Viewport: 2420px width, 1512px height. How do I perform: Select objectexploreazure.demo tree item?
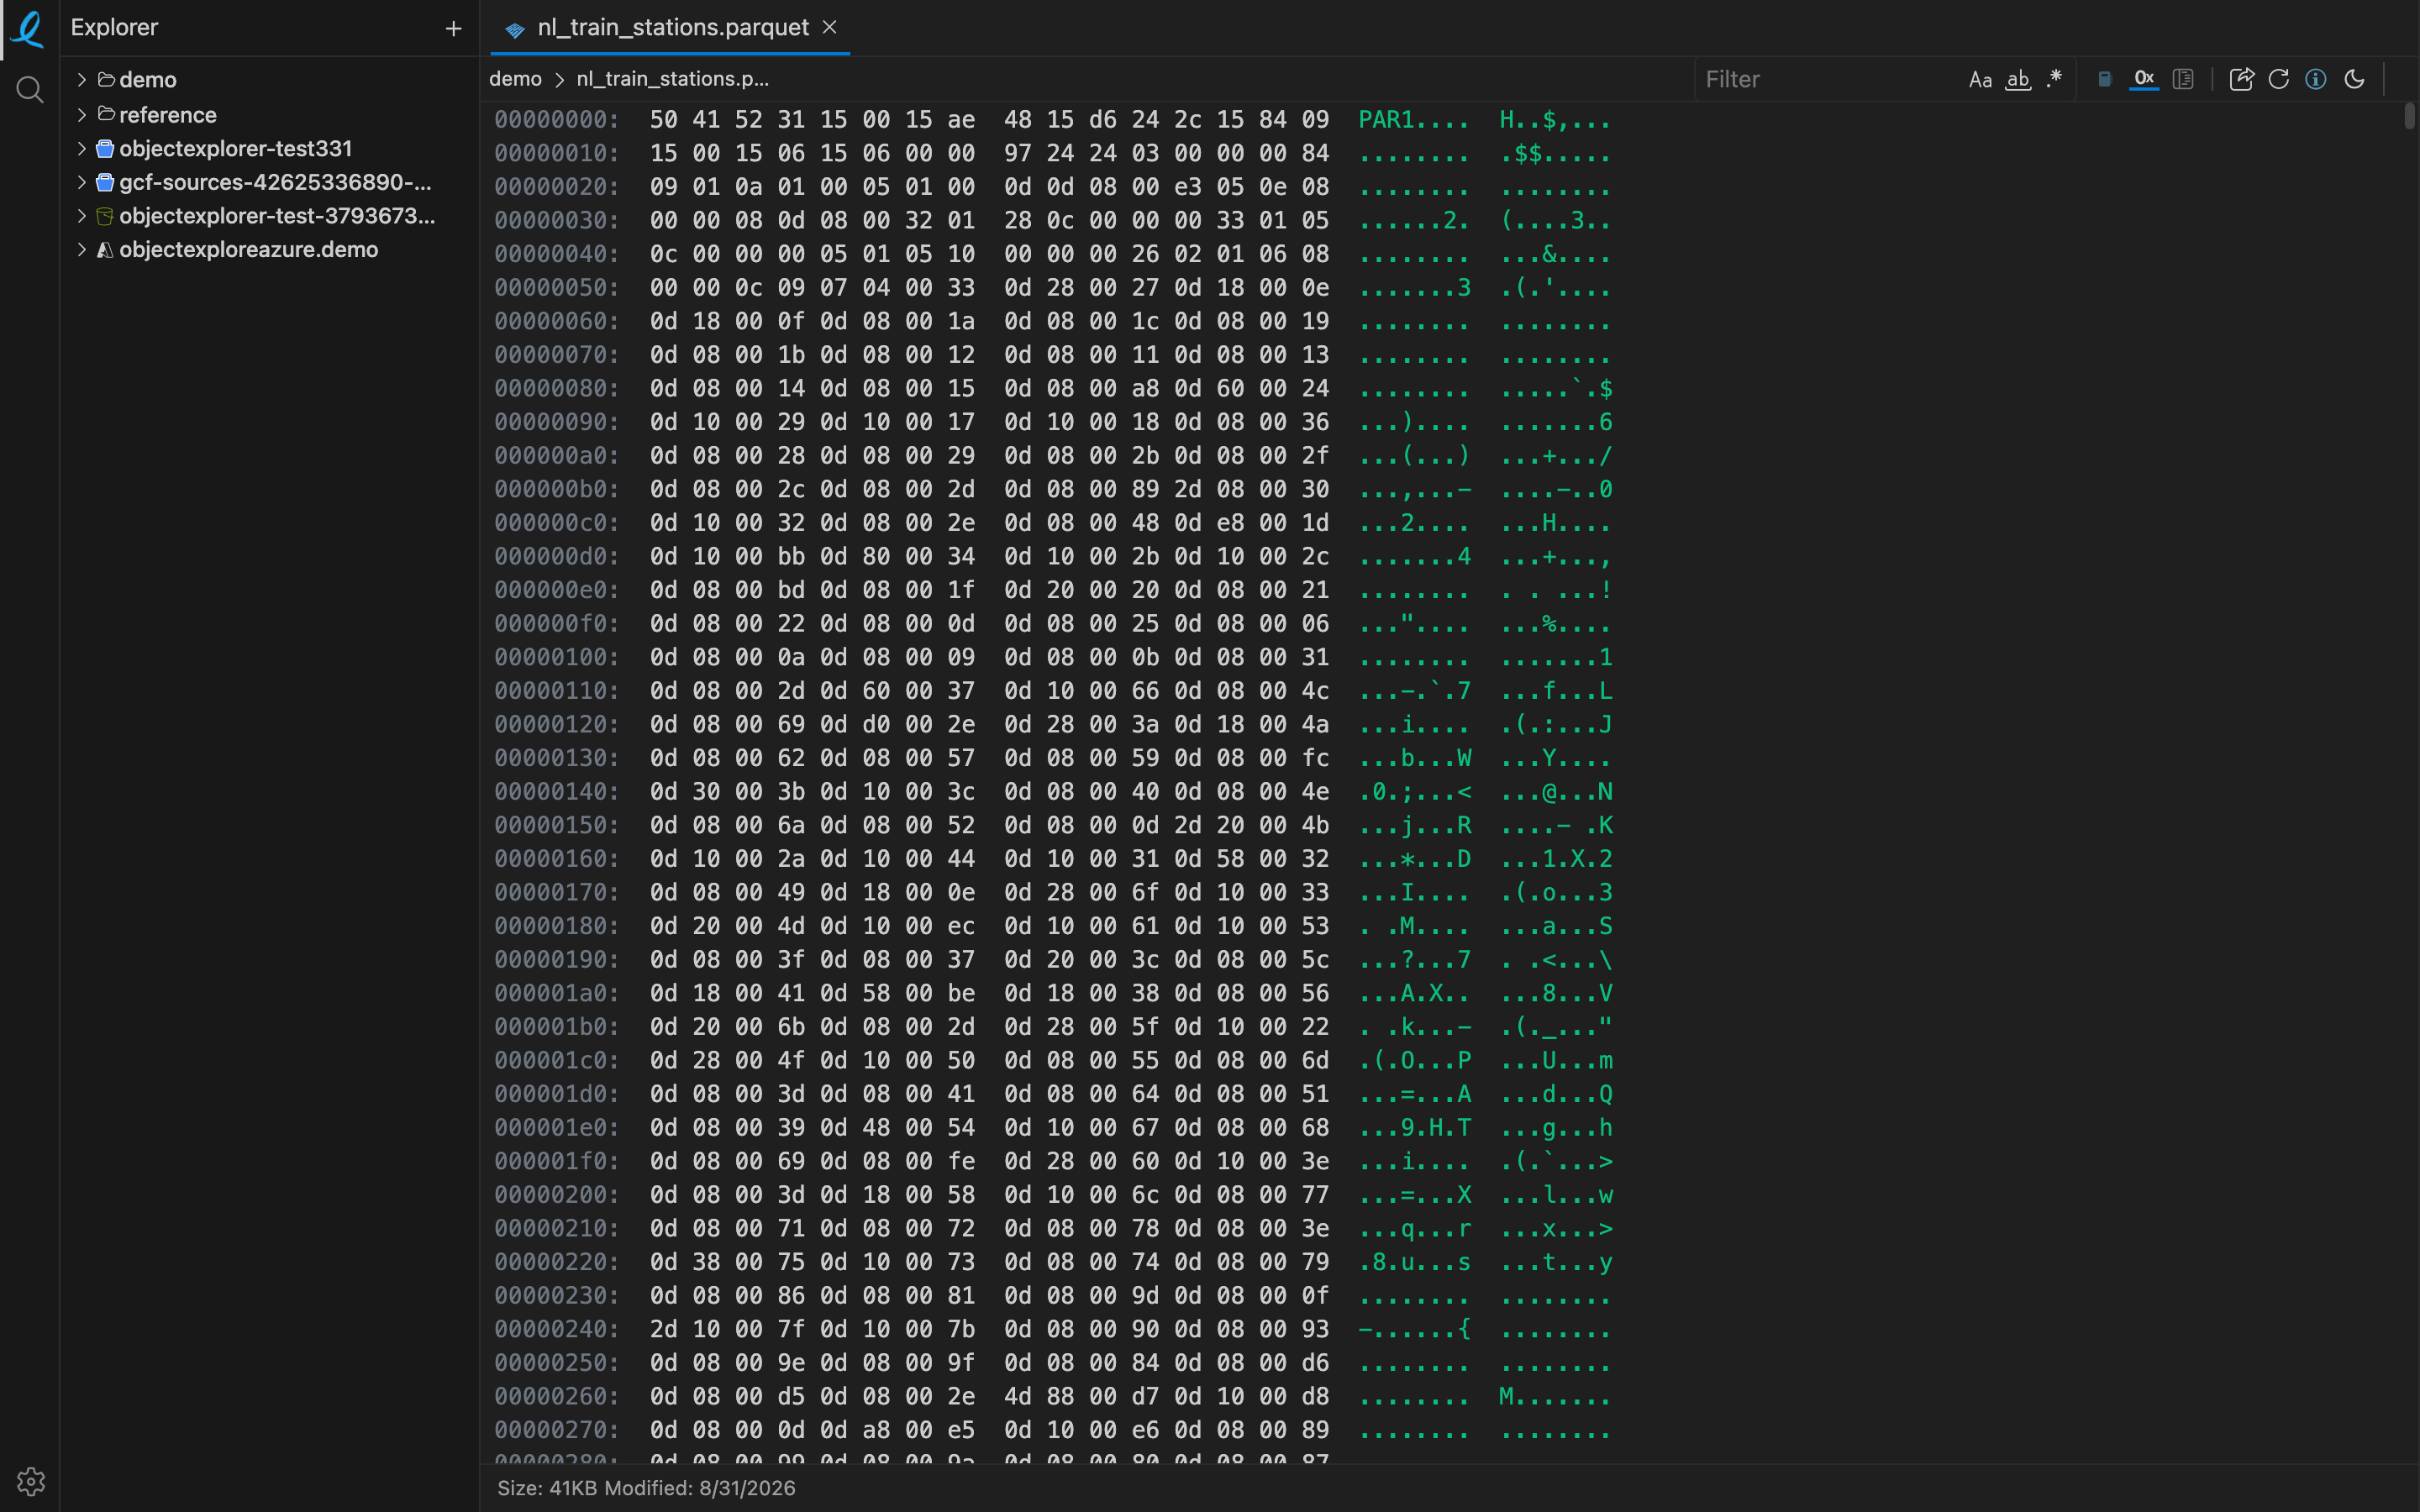[x=269, y=249]
